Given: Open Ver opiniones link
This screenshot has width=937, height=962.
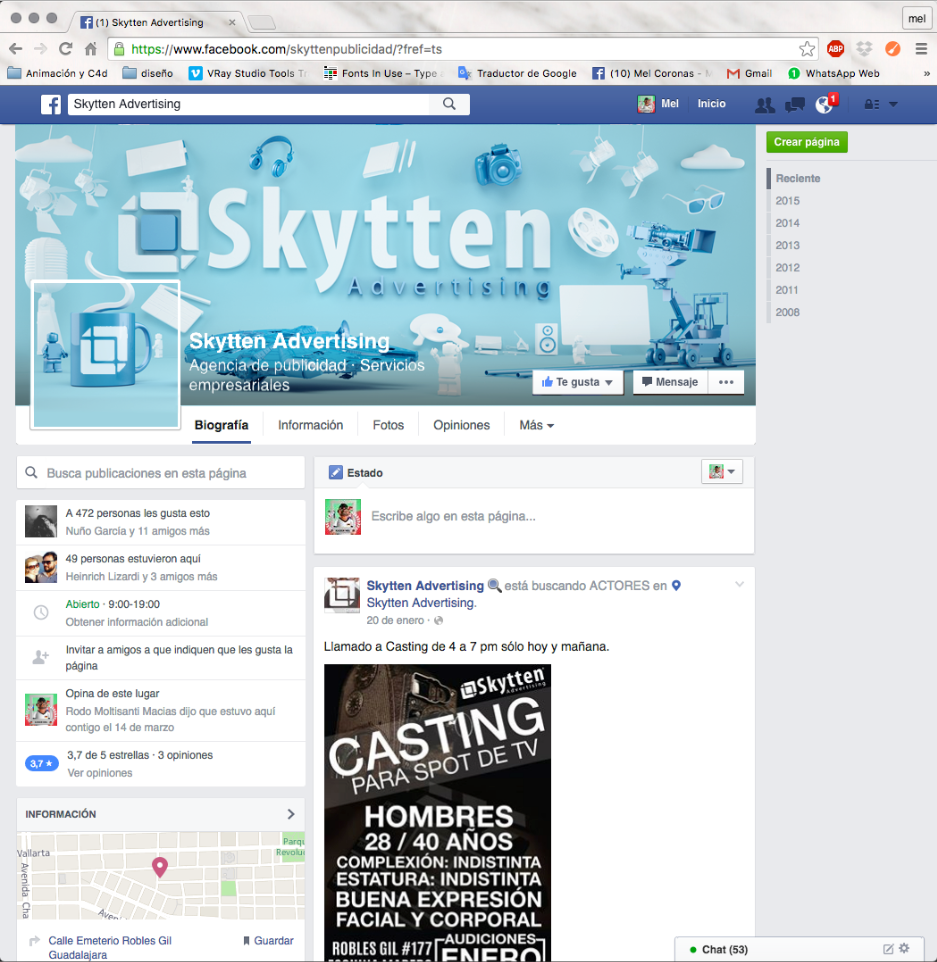Looking at the screenshot, I should point(100,773).
